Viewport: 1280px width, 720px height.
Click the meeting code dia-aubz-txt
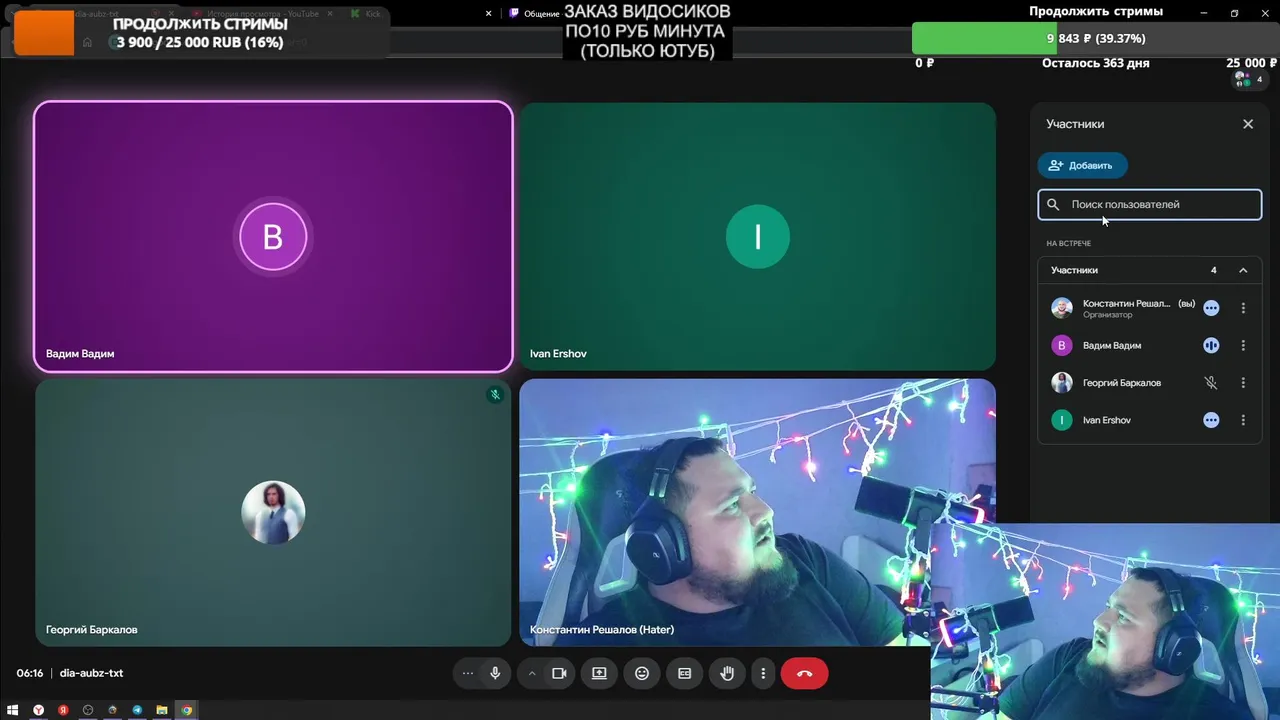point(91,673)
